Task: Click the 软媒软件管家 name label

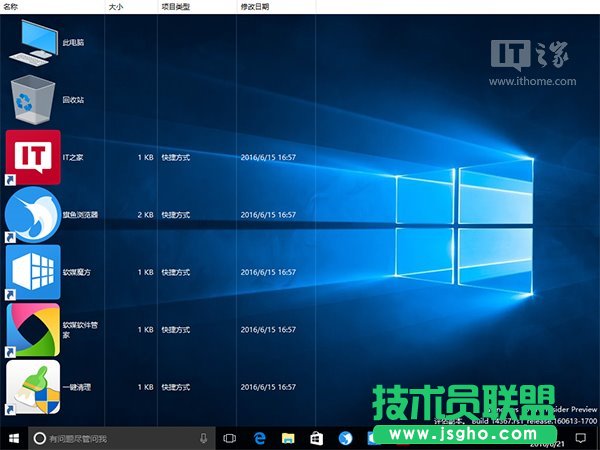Action: 80,330
